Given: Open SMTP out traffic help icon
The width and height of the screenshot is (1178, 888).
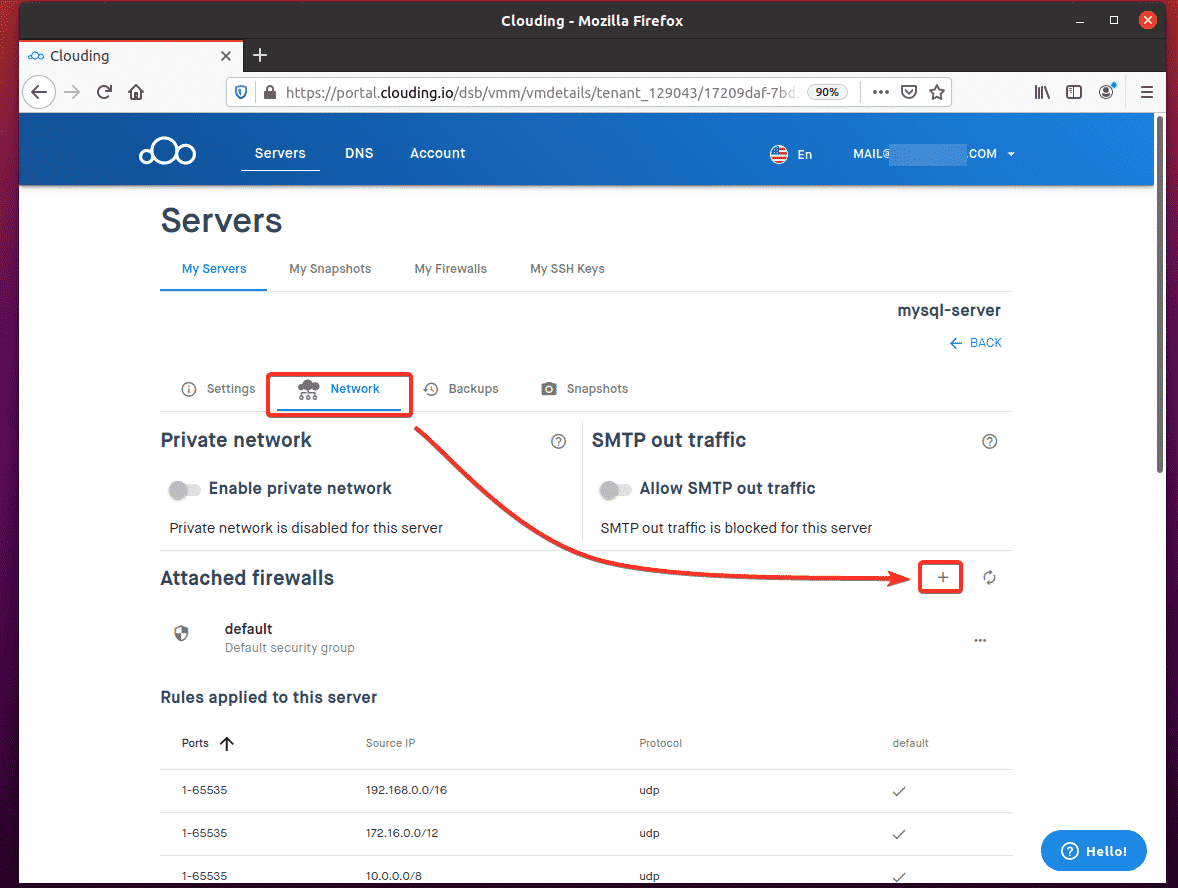Looking at the screenshot, I should (x=989, y=442).
